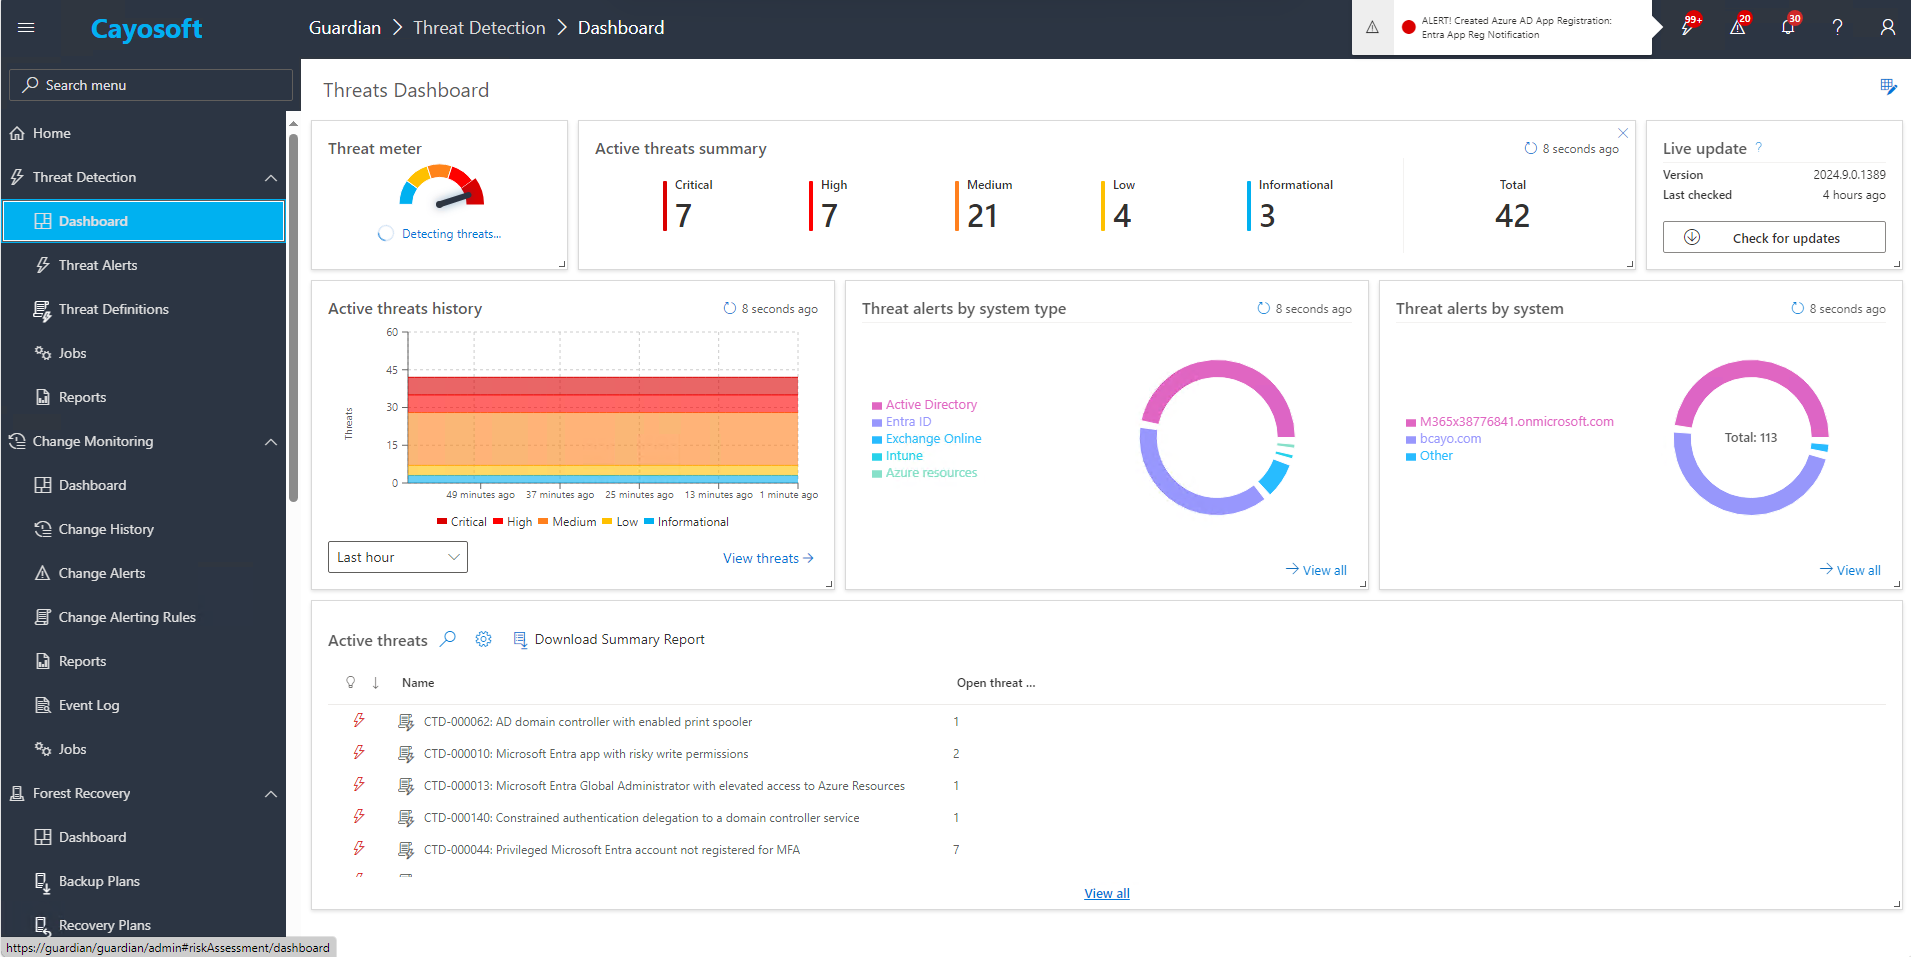Open the help question mark icon

(1837, 27)
